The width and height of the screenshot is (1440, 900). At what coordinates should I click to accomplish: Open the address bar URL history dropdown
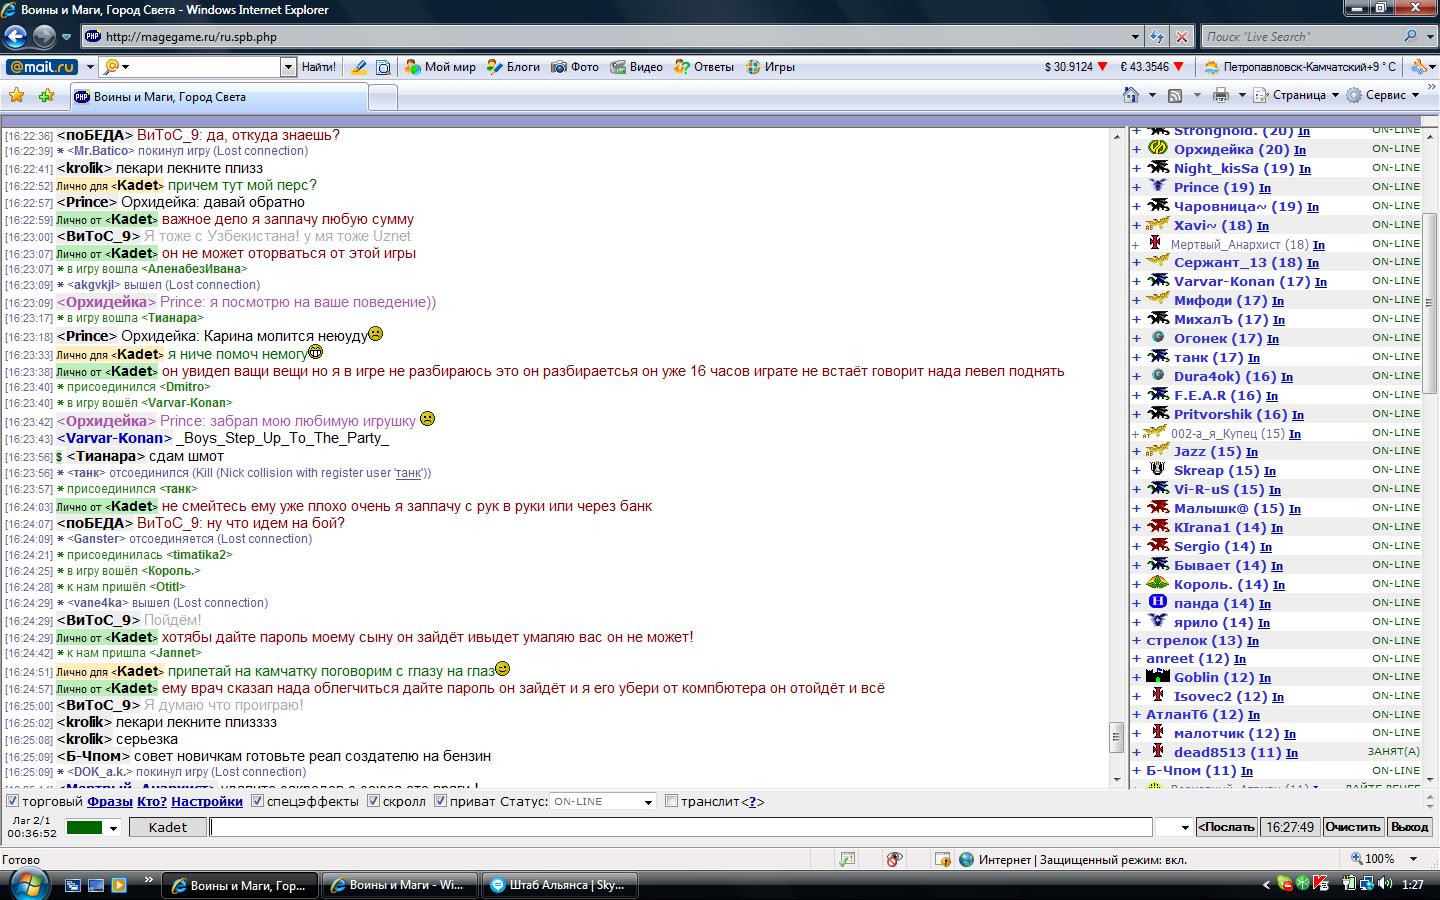(x=1135, y=37)
